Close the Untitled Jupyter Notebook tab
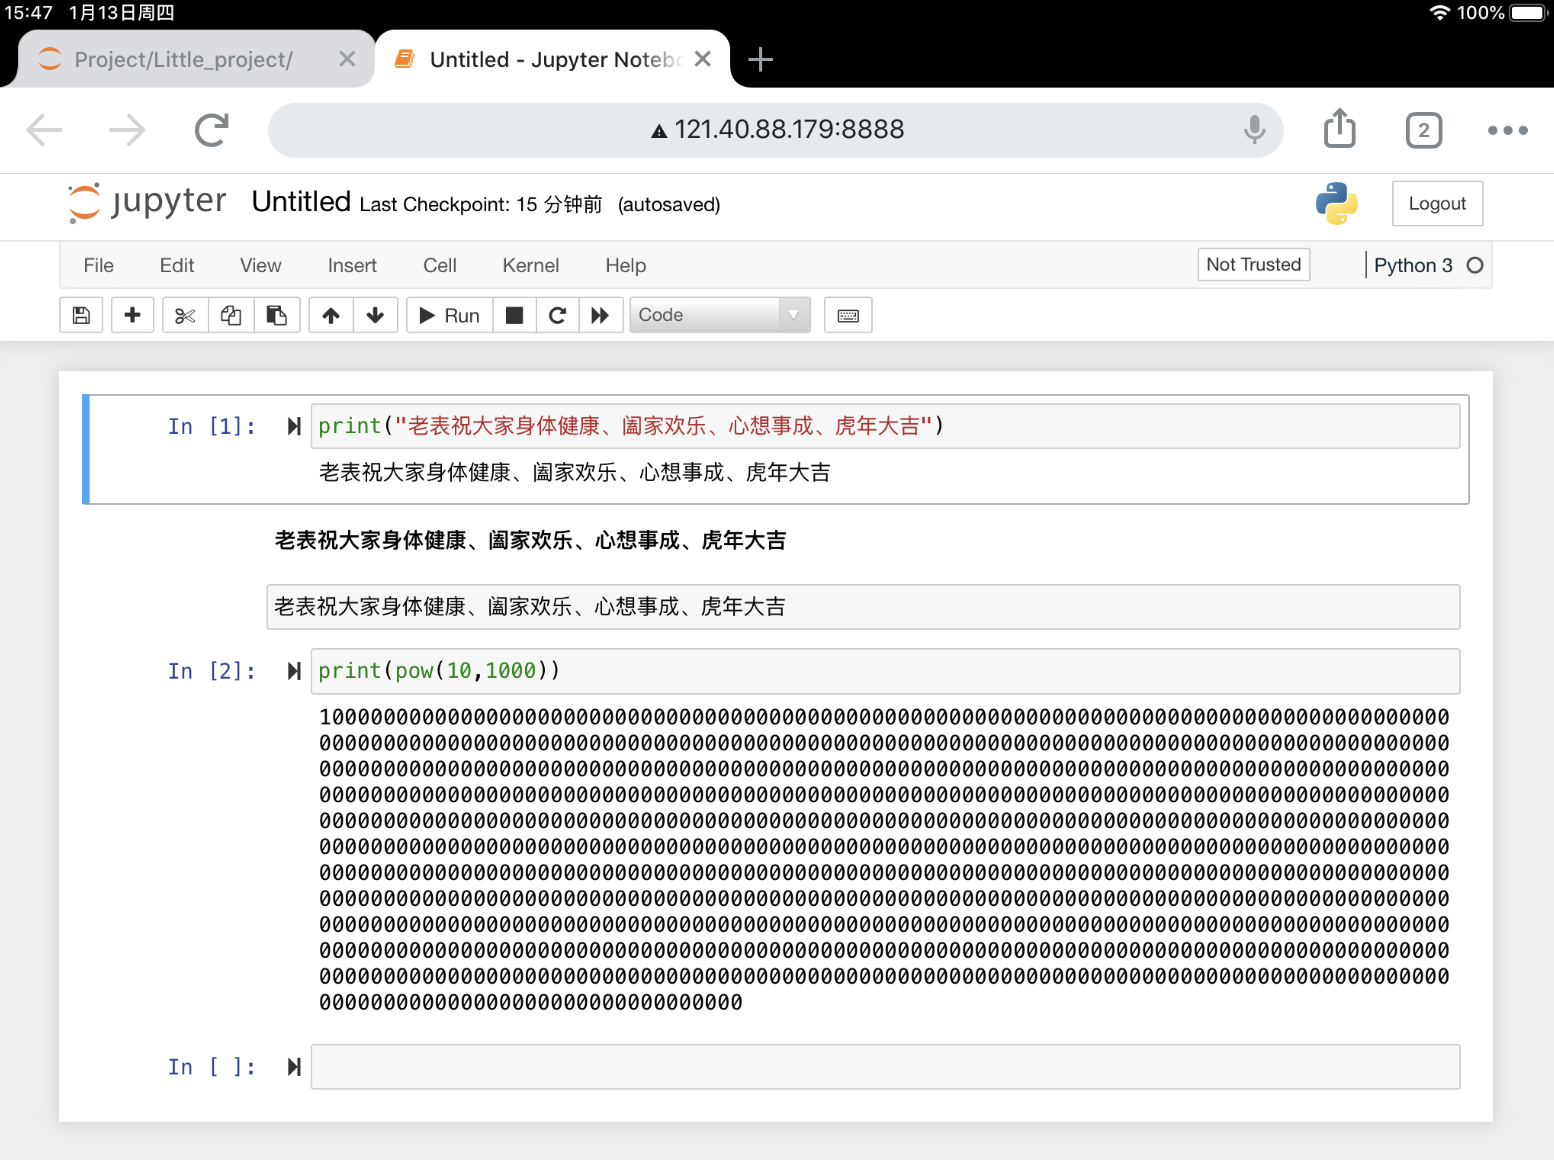1554x1160 pixels. coord(703,60)
